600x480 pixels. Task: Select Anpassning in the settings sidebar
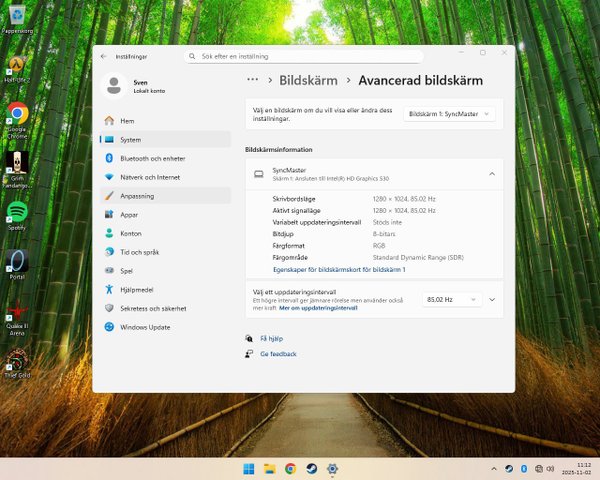point(137,196)
